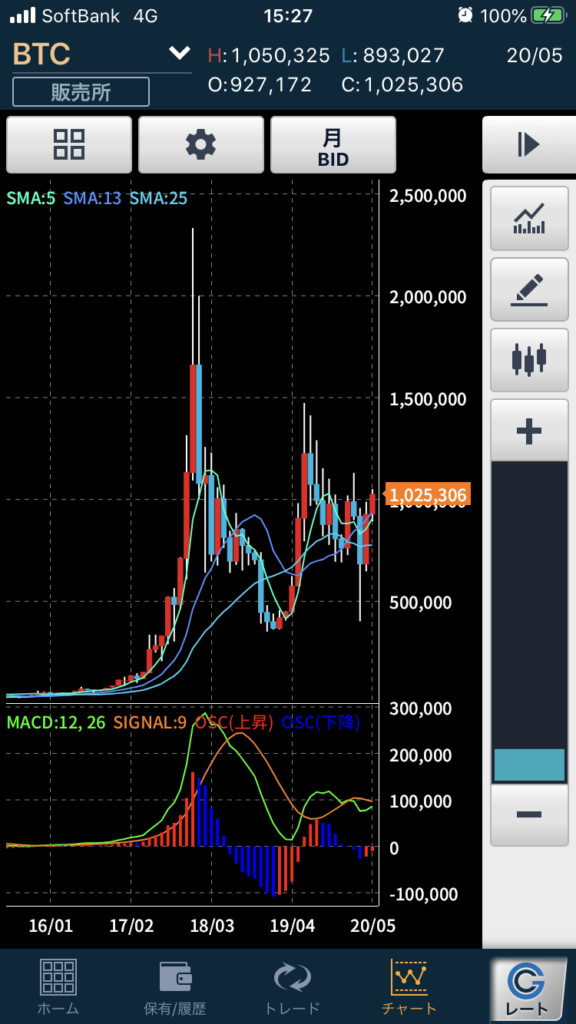The width and height of the screenshot is (576, 1024).
Task: Click the teal zoom slider handle
Action: pos(529,765)
